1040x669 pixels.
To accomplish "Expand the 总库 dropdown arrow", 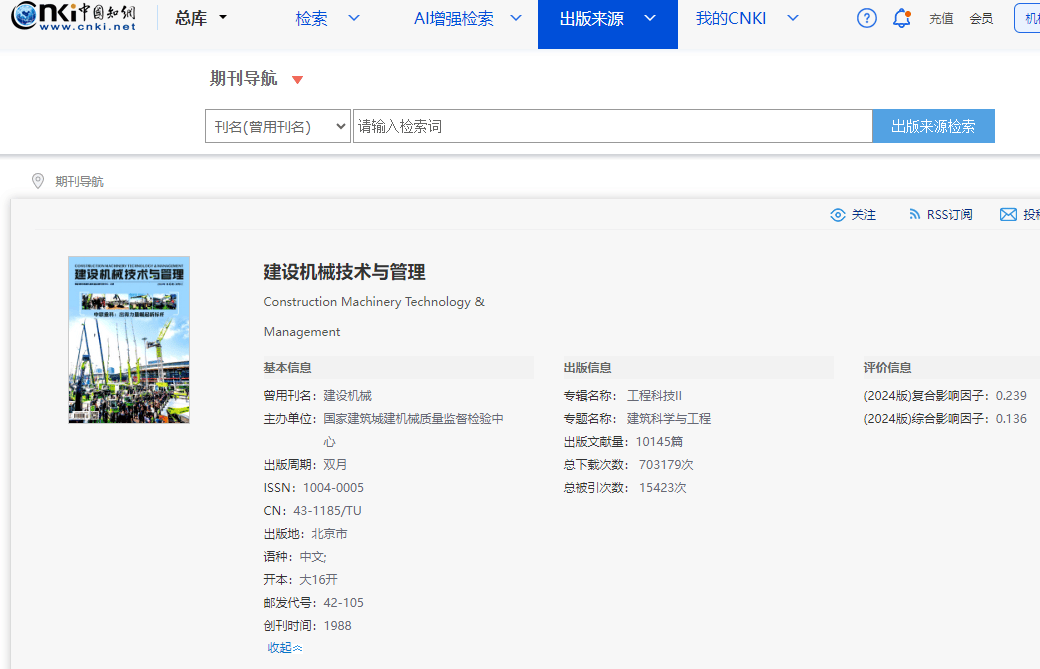I will pyautogui.click(x=223, y=17).
